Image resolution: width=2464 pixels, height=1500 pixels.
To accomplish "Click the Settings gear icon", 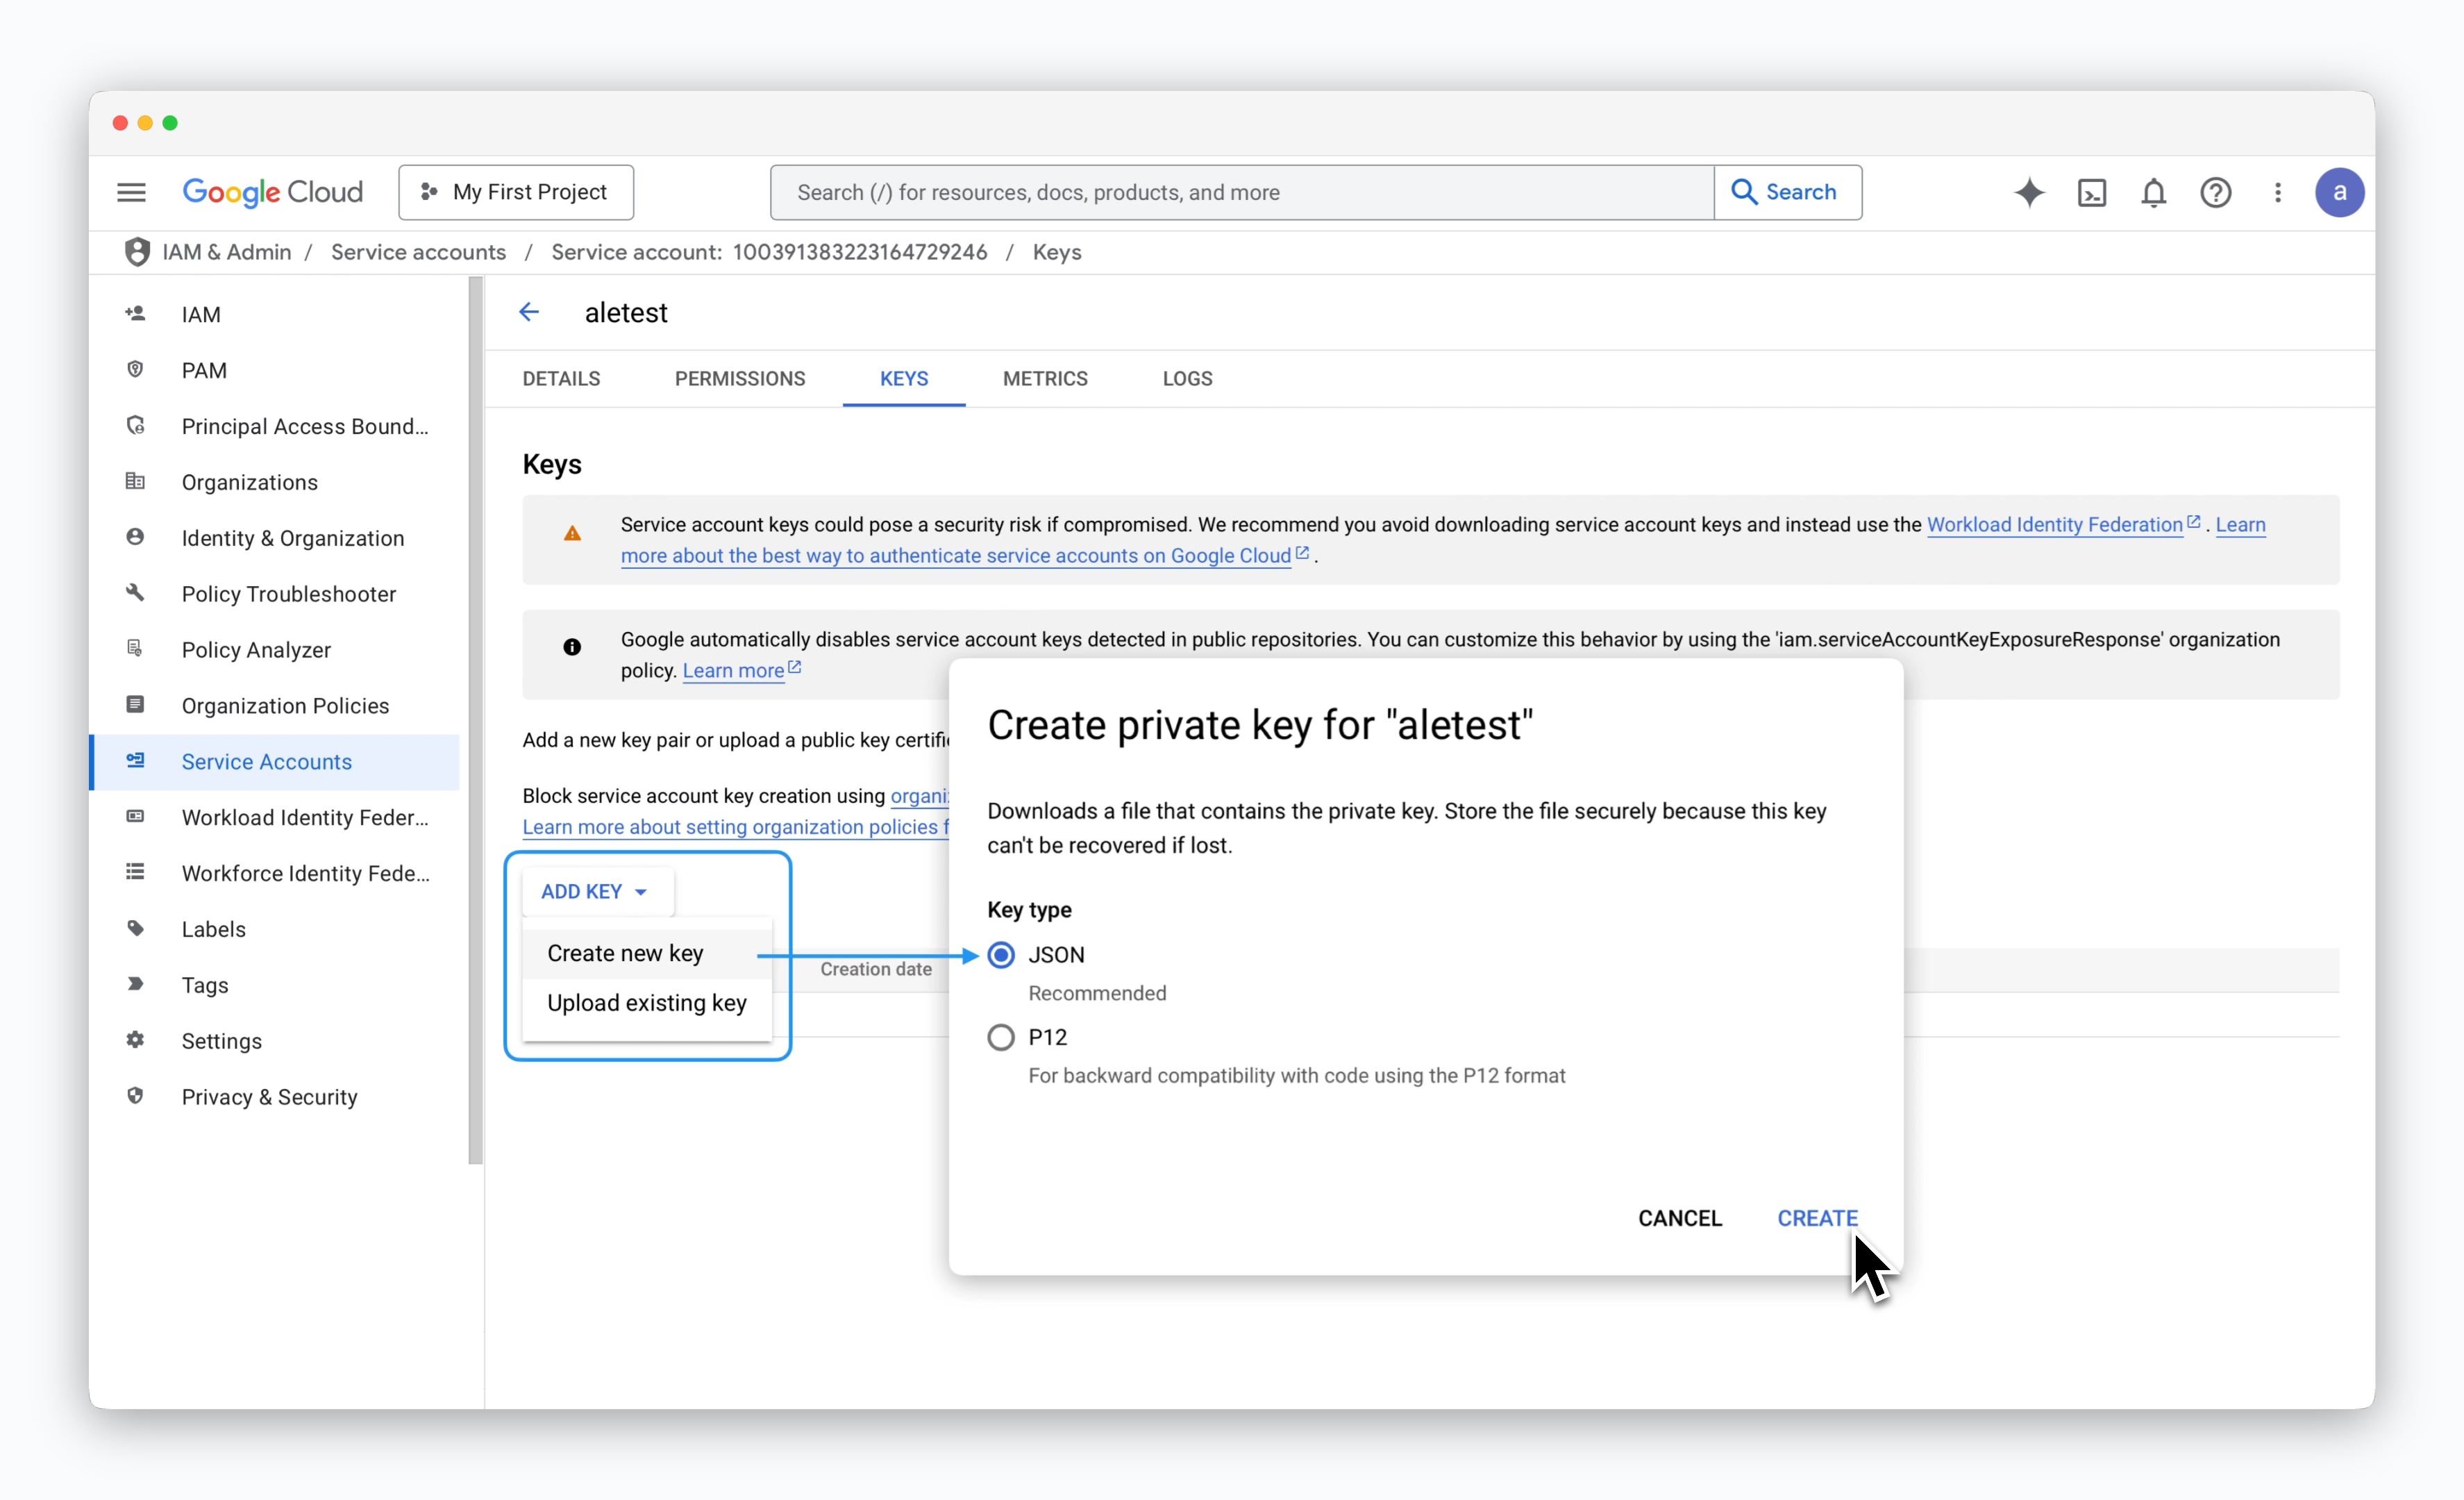I will [135, 1040].
